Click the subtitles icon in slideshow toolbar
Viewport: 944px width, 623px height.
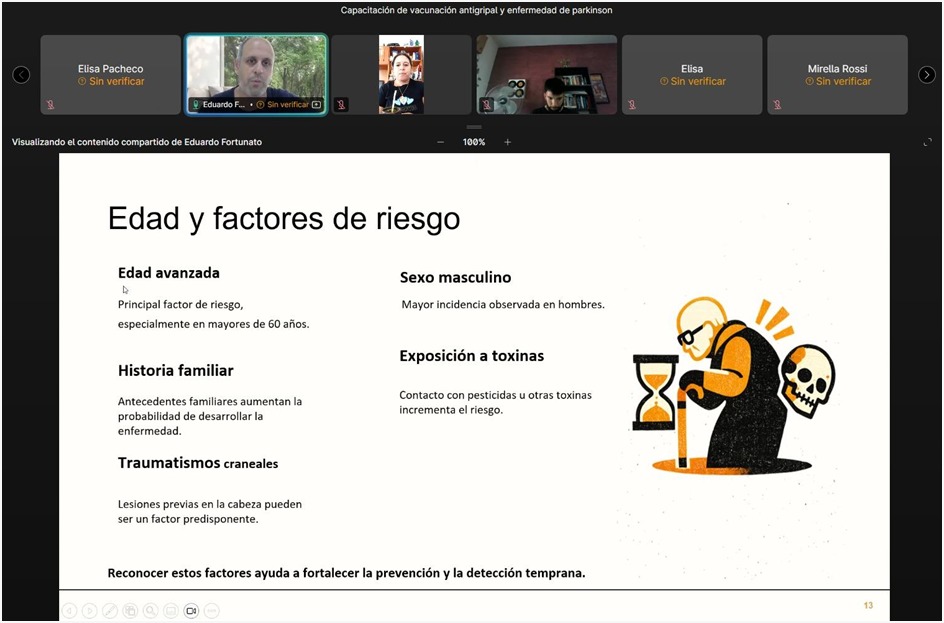(x=171, y=611)
